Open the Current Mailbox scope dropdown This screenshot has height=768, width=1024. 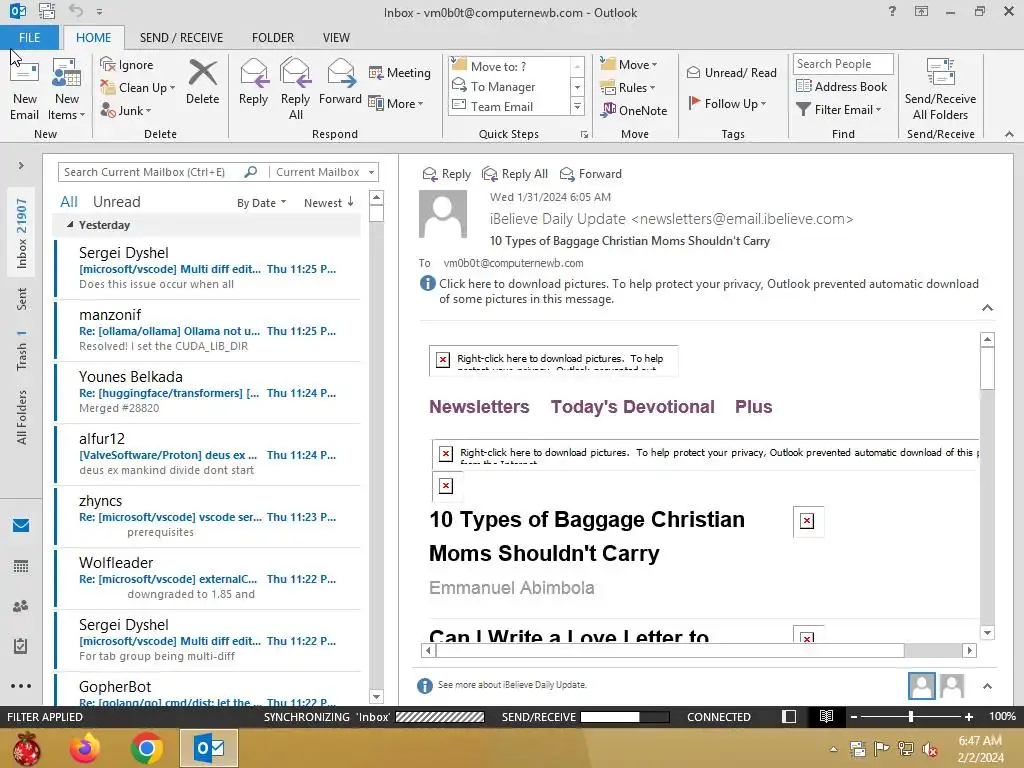(x=325, y=172)
